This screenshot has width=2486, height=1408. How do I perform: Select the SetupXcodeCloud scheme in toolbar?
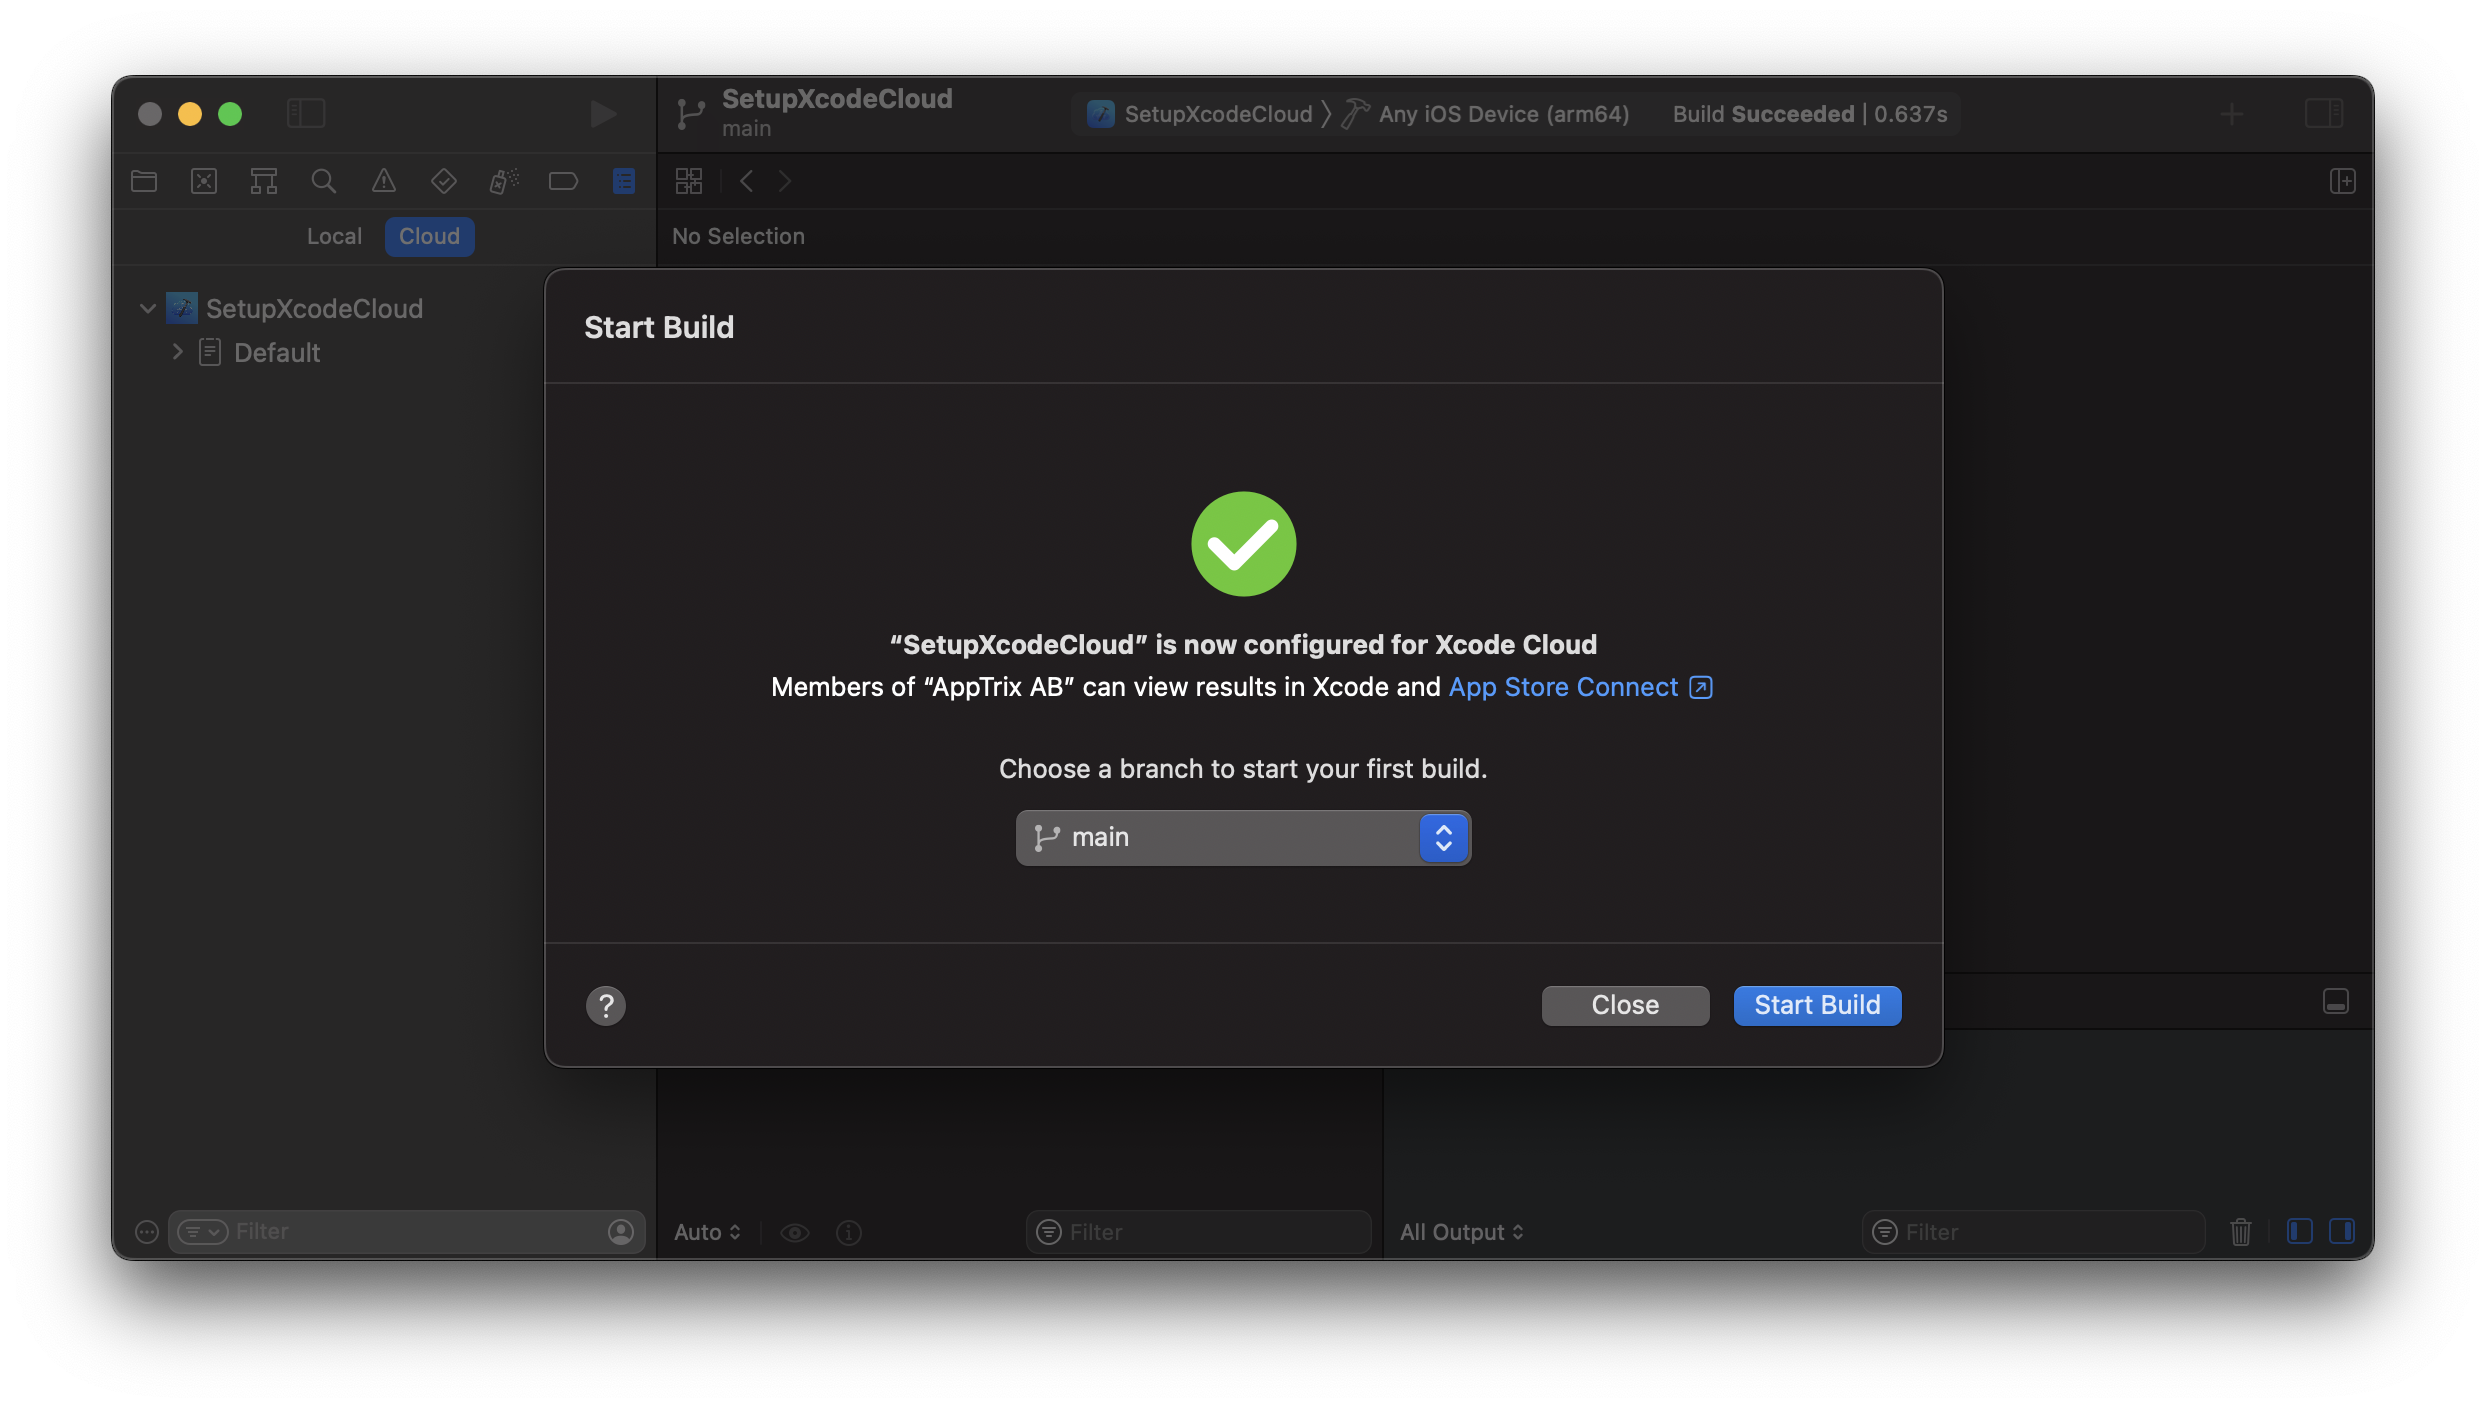[1200, 114]
